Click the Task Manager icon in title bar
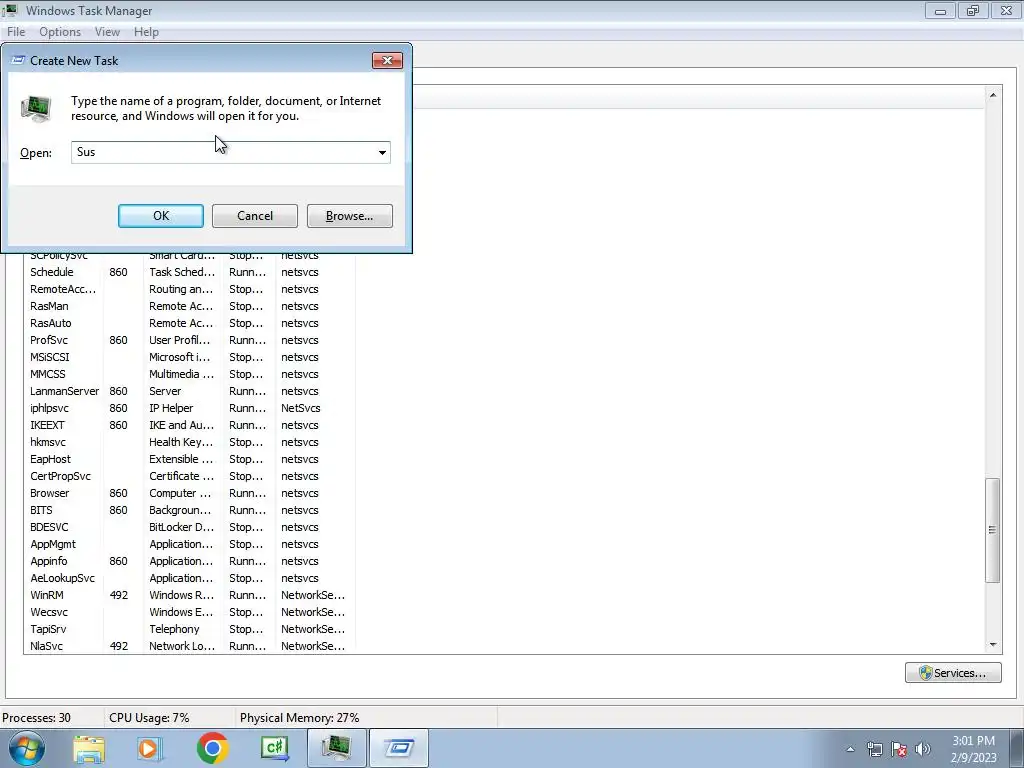Viewport: 1024px width, 768px height. pos(10,10)
